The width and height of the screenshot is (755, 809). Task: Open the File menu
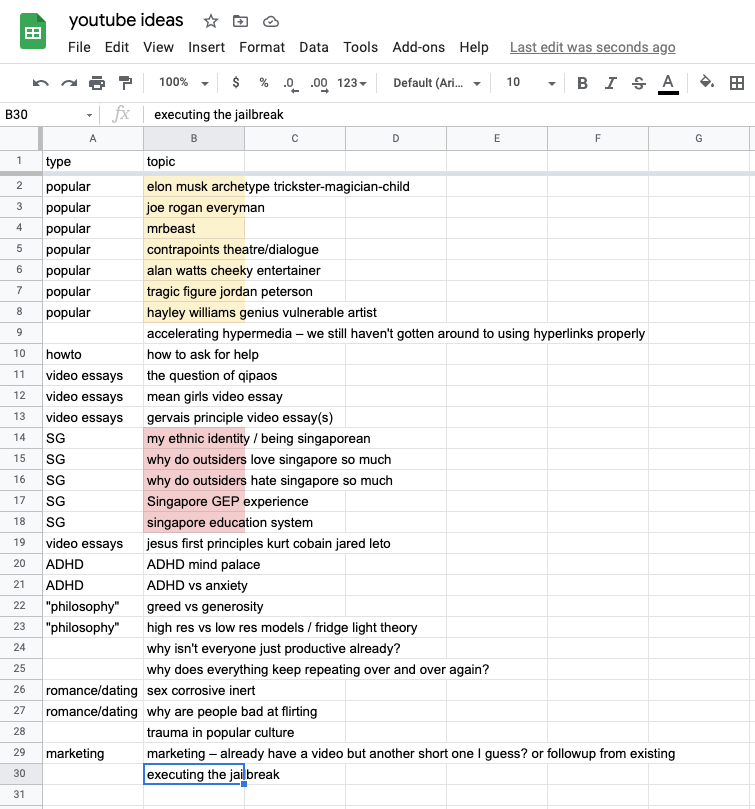pos(79,47)
